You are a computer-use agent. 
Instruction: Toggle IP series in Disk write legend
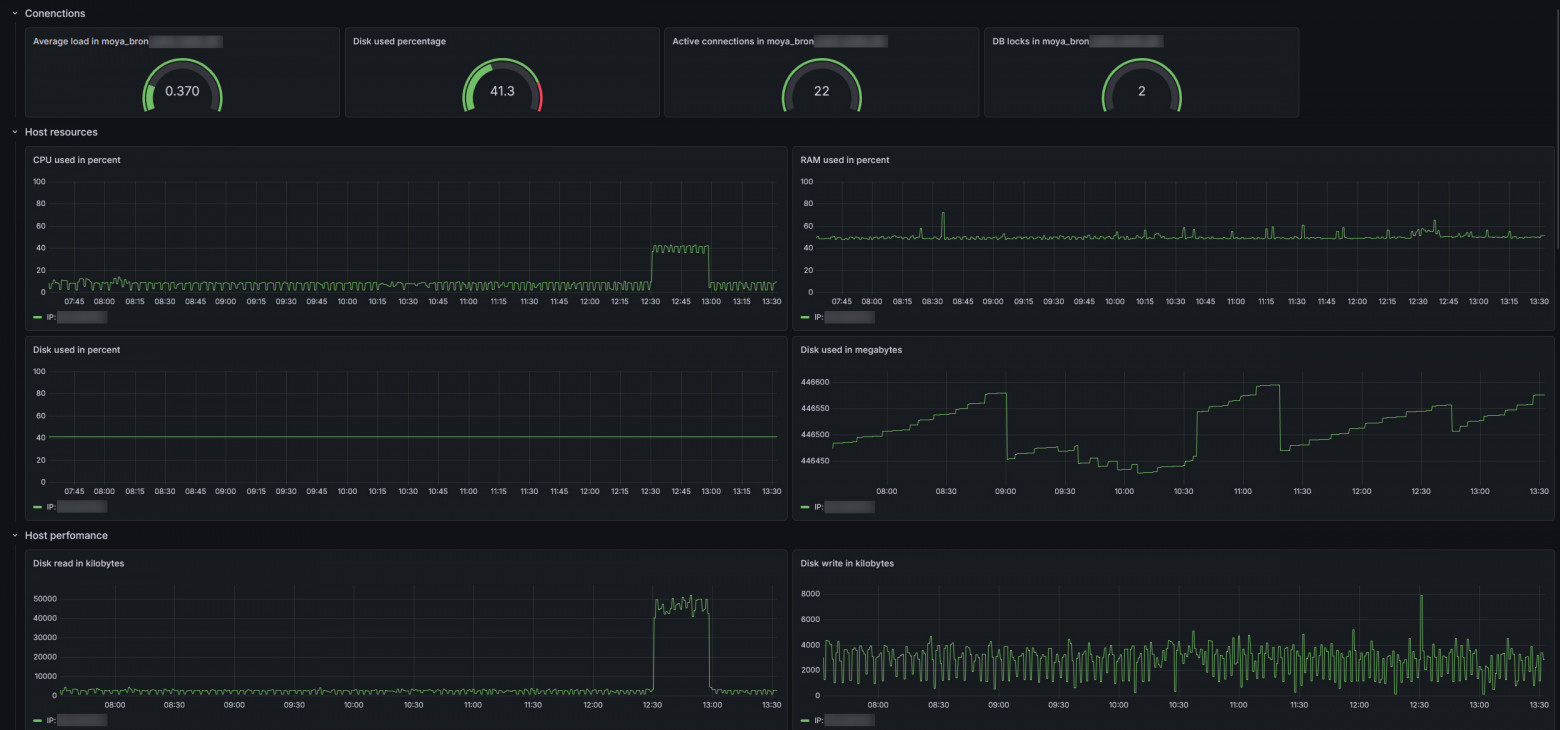point(844,720)
